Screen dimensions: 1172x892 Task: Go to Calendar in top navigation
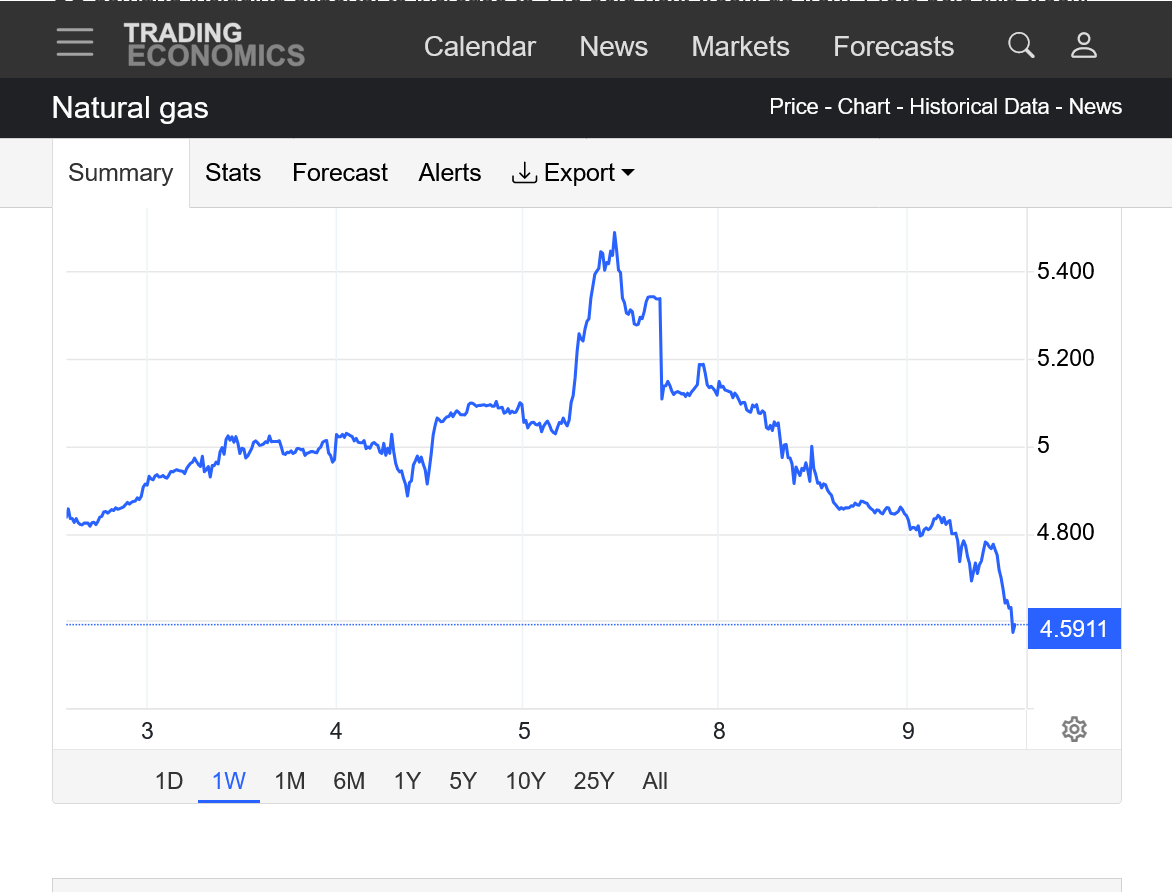(480, 47)
